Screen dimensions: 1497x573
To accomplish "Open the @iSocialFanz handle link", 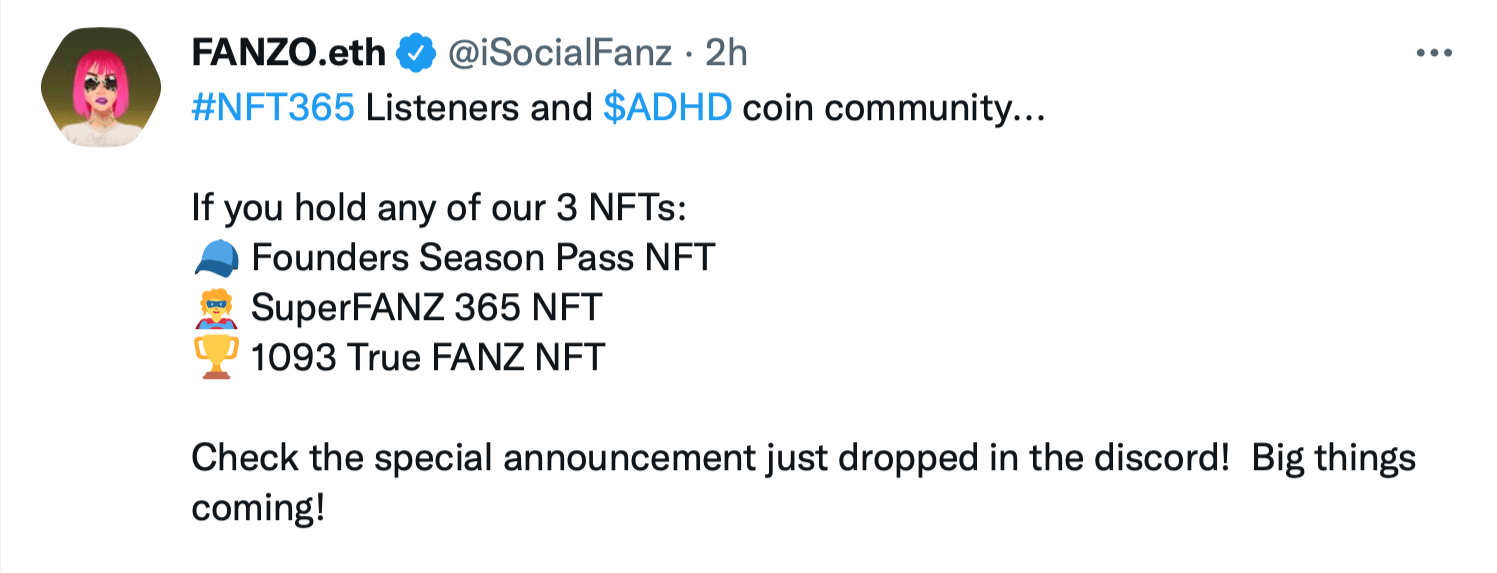I will 557,52.
